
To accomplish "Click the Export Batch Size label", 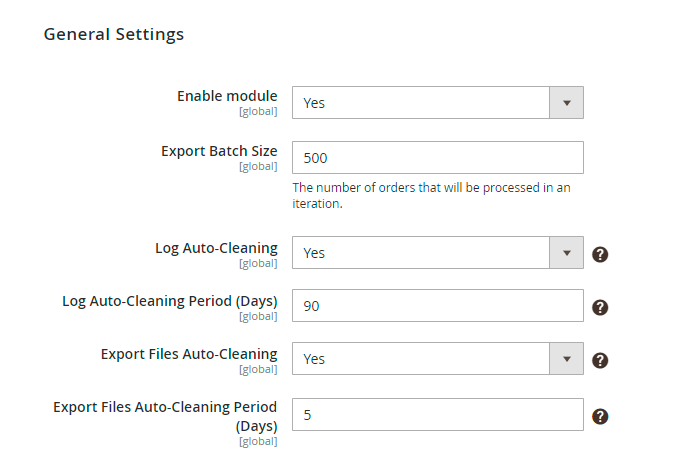I will (219, 151).
